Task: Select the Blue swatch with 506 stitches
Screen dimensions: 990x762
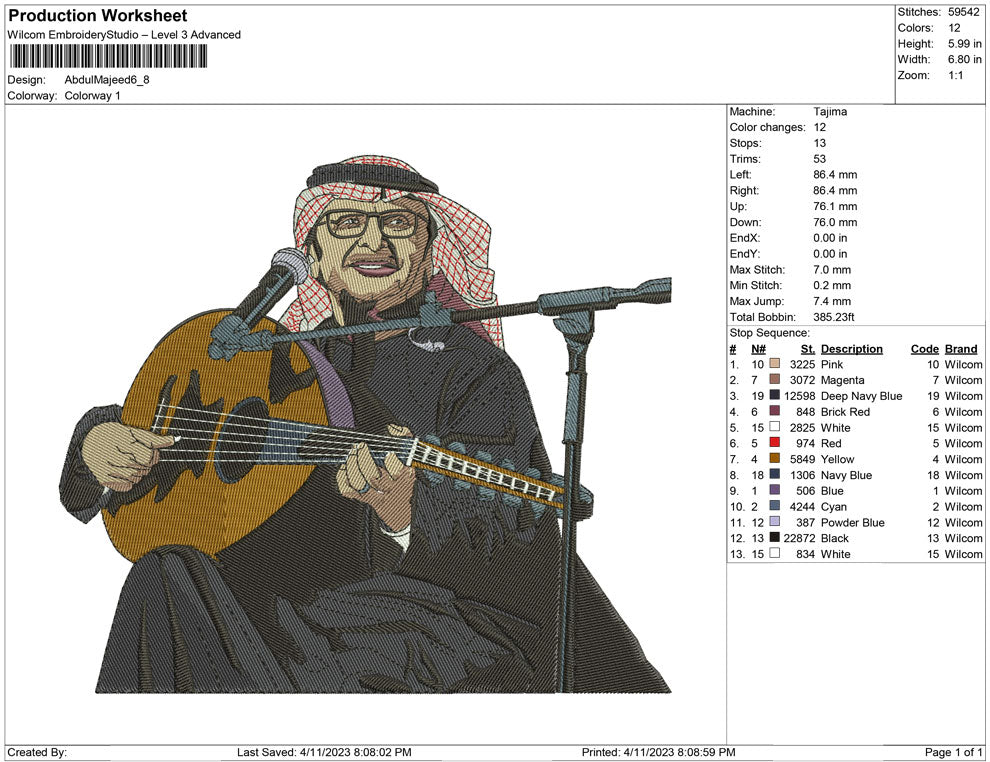Action: [775, 490]
